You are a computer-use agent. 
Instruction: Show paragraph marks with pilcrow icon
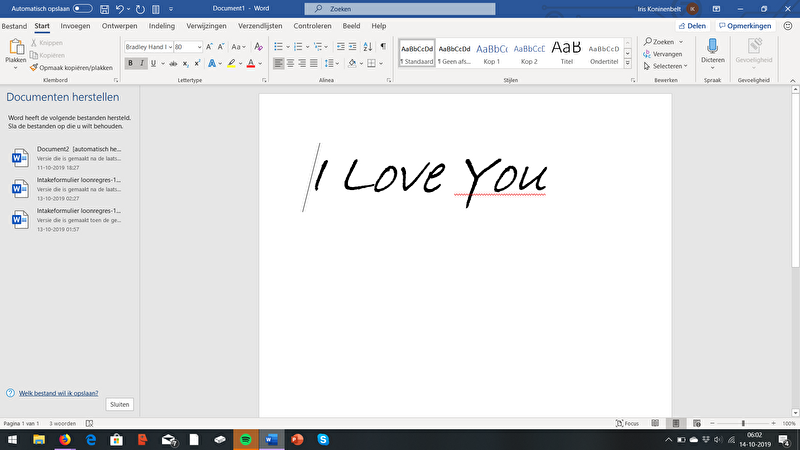[383, 46]
